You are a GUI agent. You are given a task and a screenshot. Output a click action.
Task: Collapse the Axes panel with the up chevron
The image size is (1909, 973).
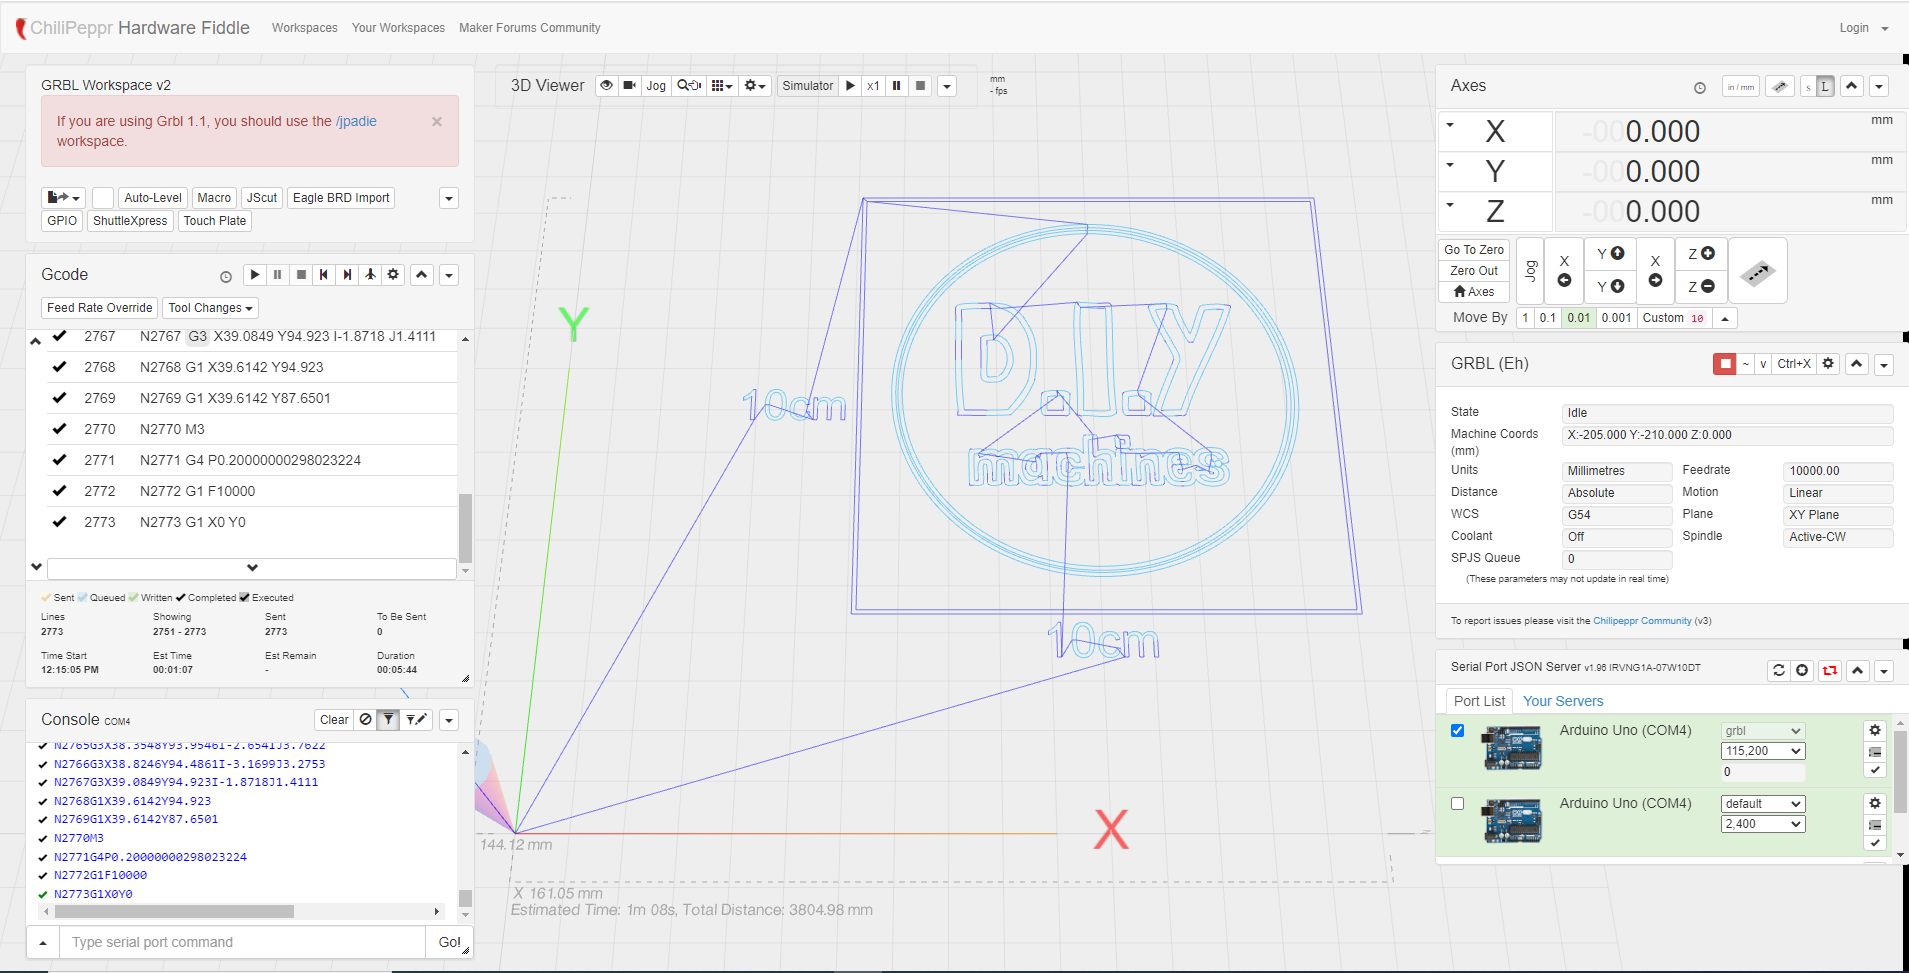tap(1852, 86)
